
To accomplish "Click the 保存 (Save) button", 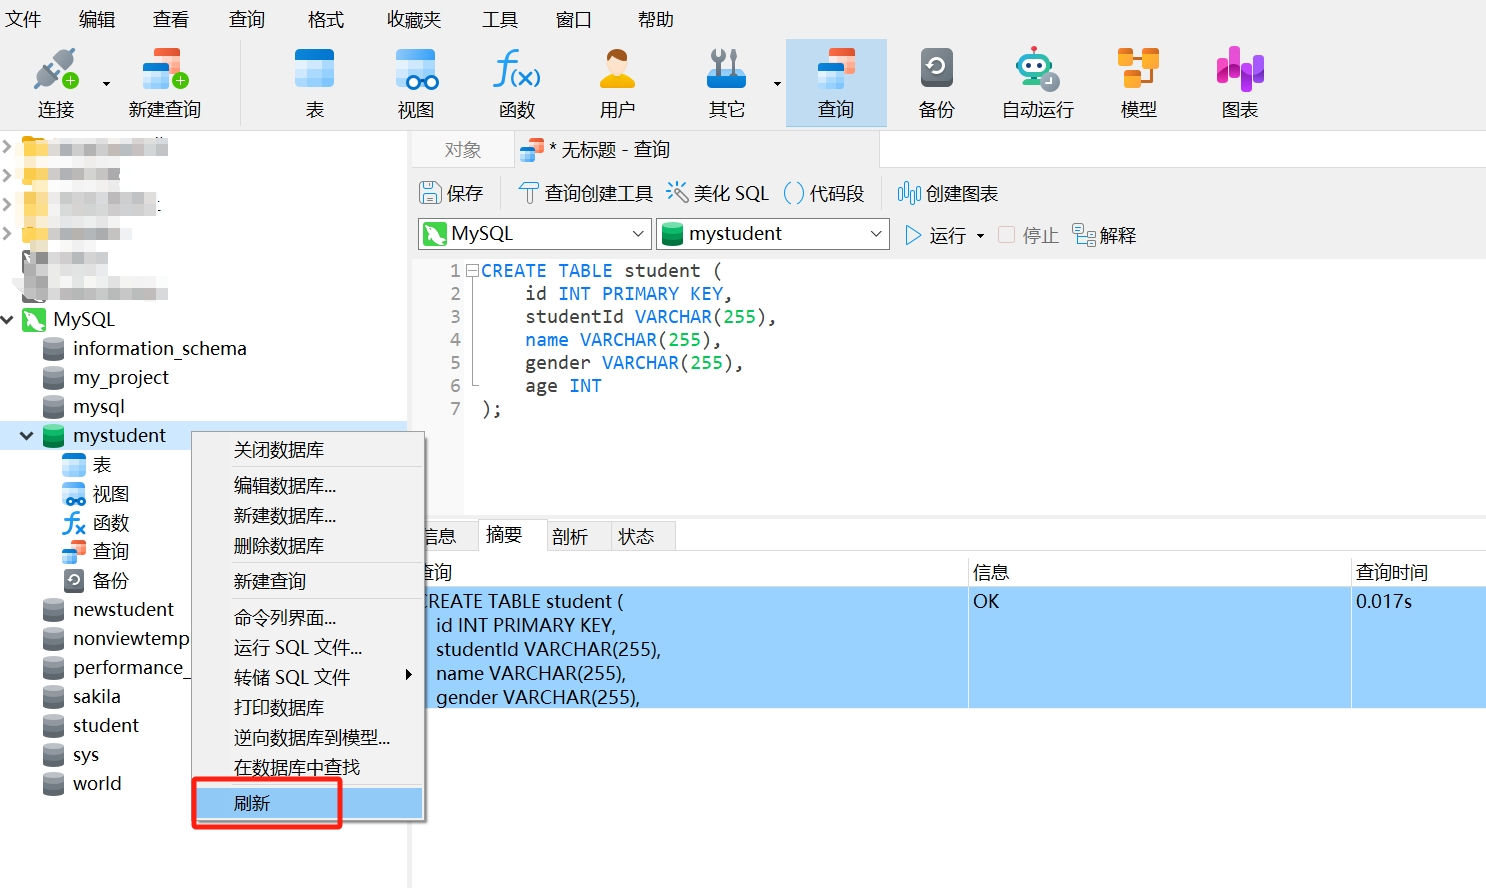I will click(x=452, y=193).
